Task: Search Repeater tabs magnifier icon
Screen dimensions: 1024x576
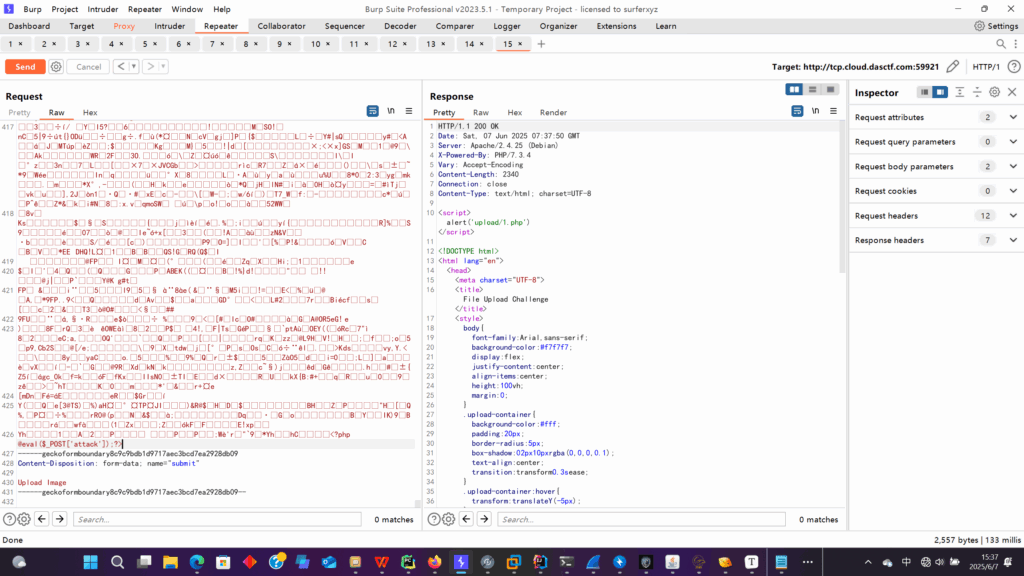Action: coord(1001,44)
